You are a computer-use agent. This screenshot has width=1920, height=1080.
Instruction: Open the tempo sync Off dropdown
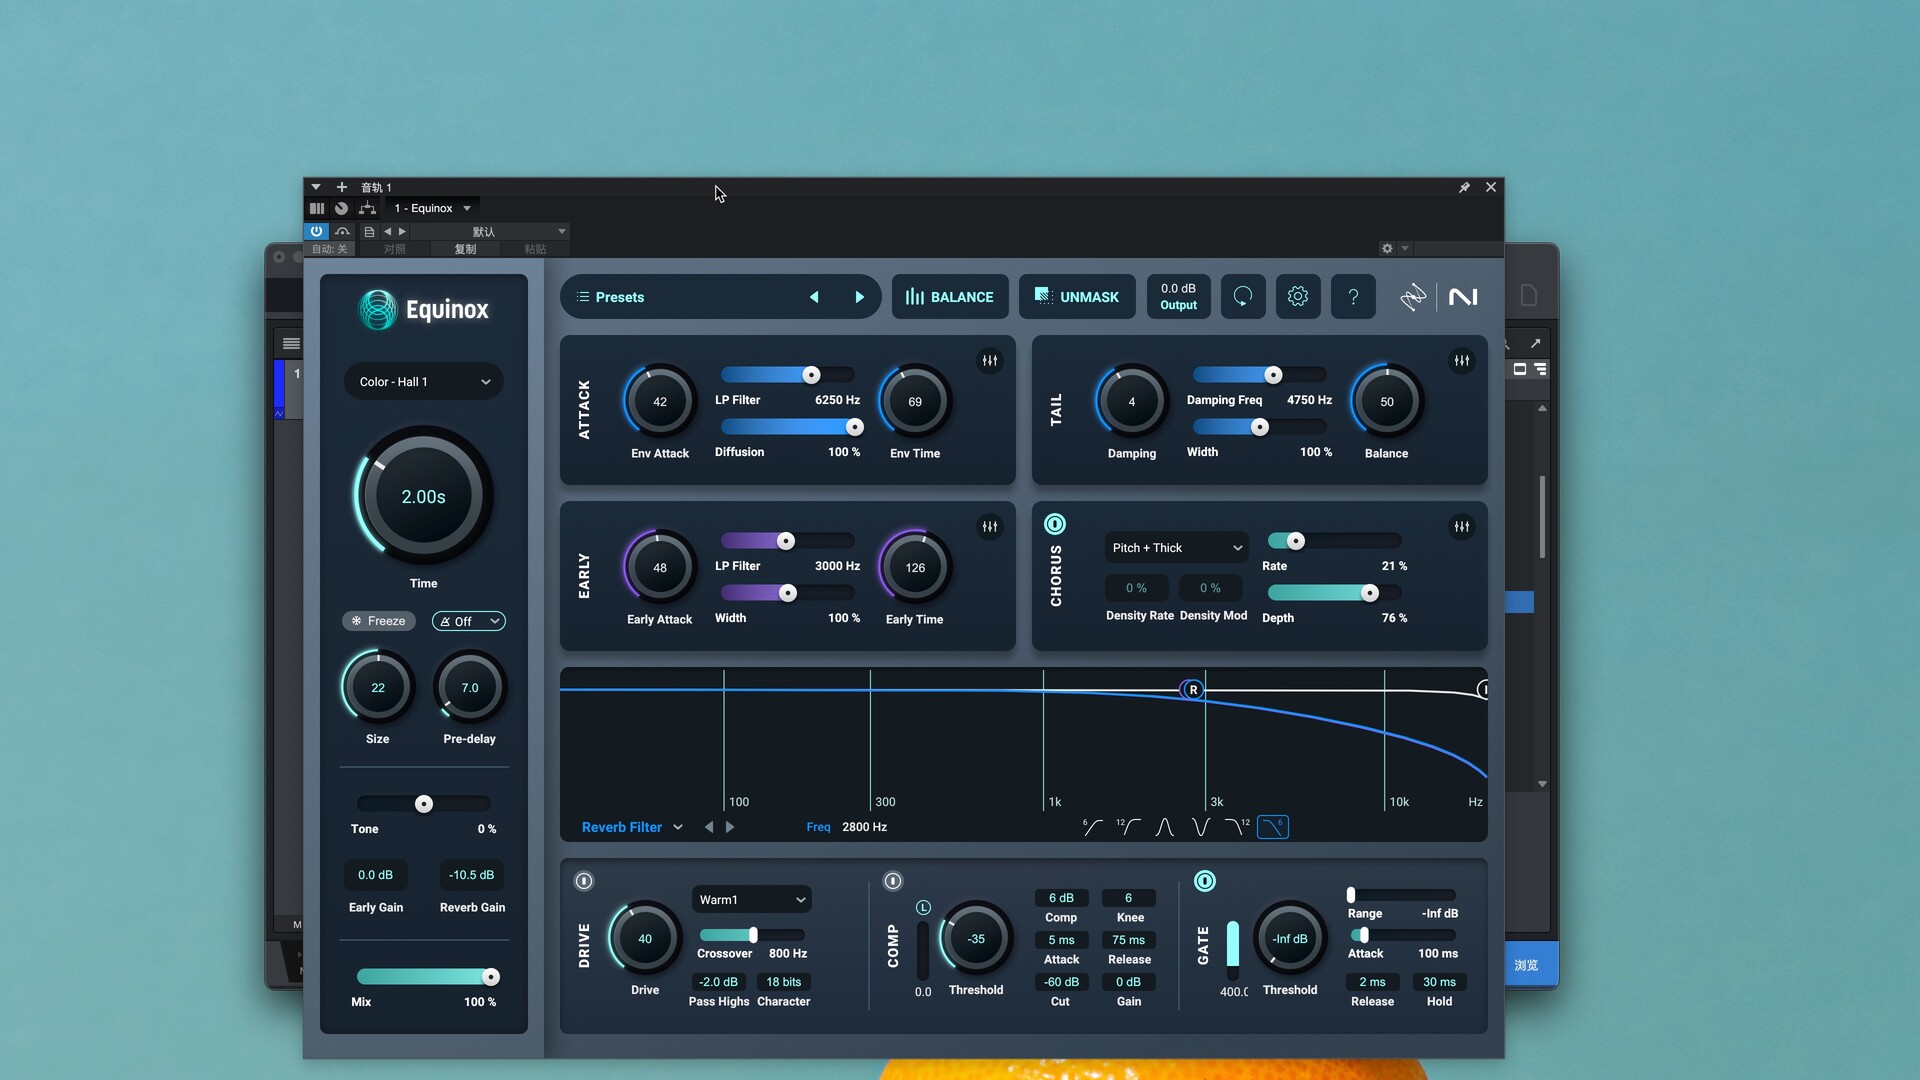(469, 622)
